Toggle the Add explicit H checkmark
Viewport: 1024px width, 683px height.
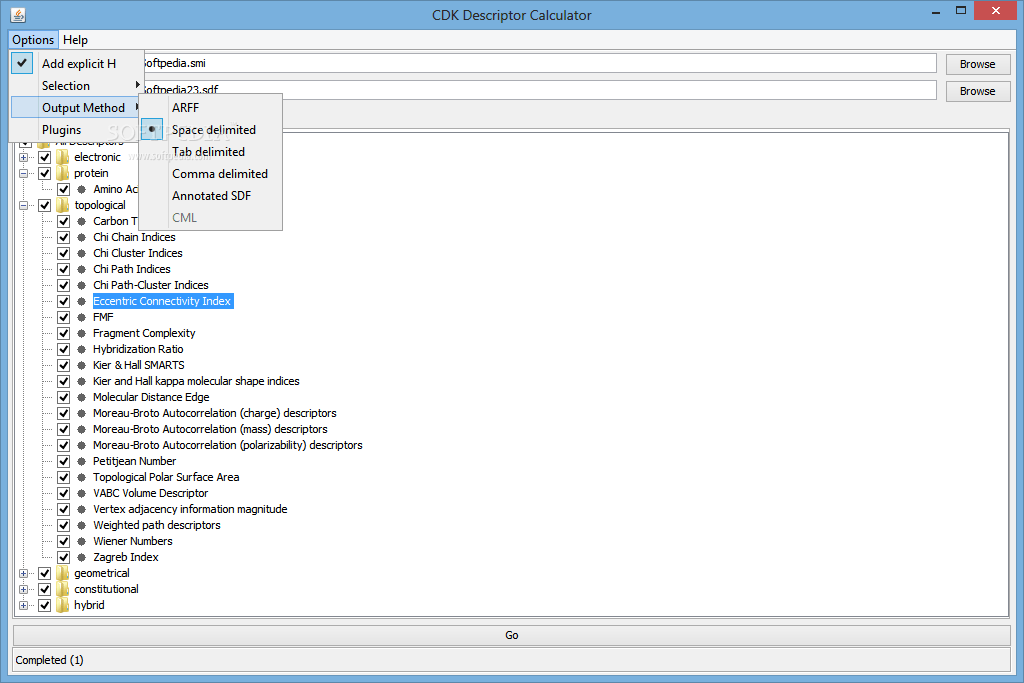(x=22, y=63)
